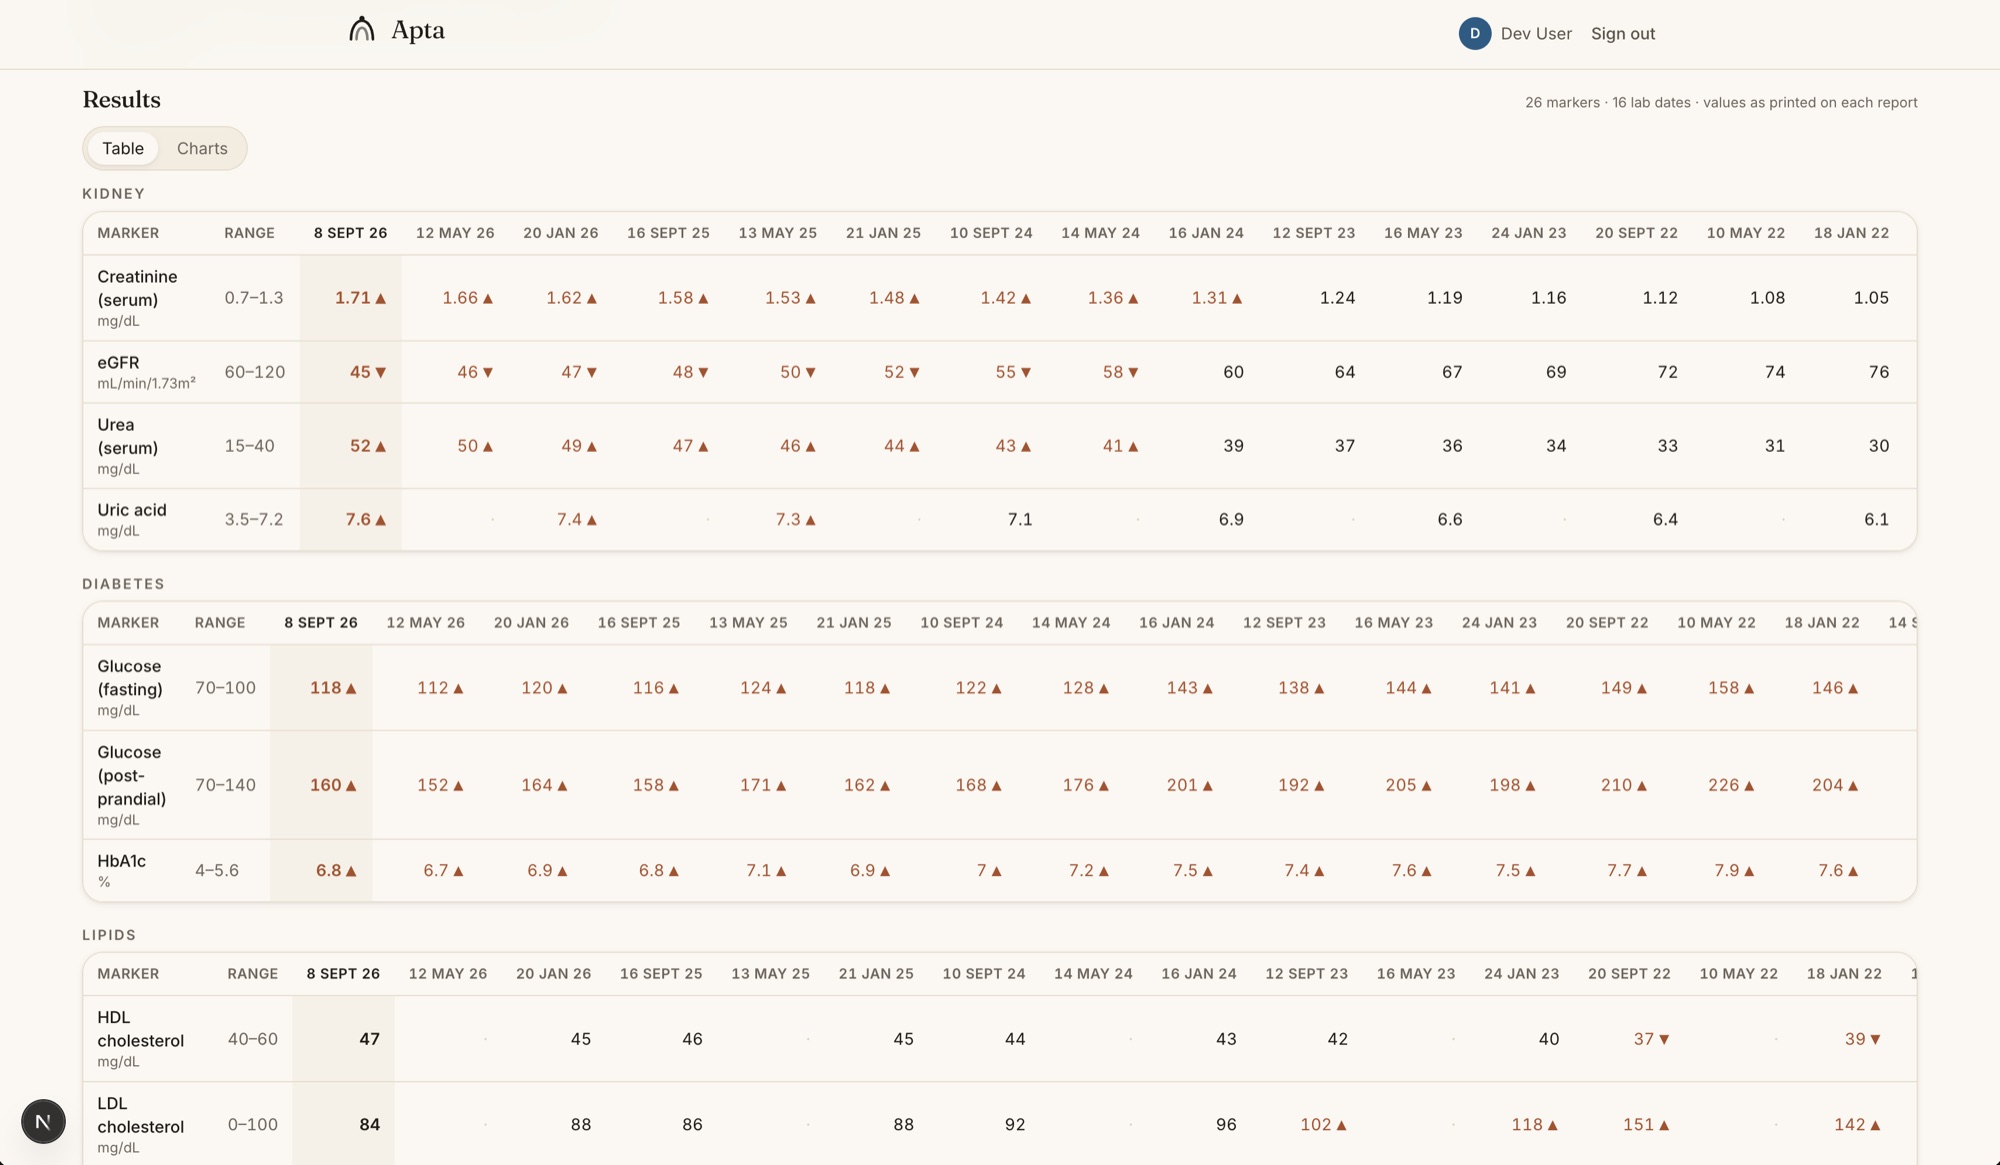Screen dimensions: 2000x1165
Task: Click the Kidney table 18 JAN 22 column header
Action: pyautogui.click(x=1851, y=233)
